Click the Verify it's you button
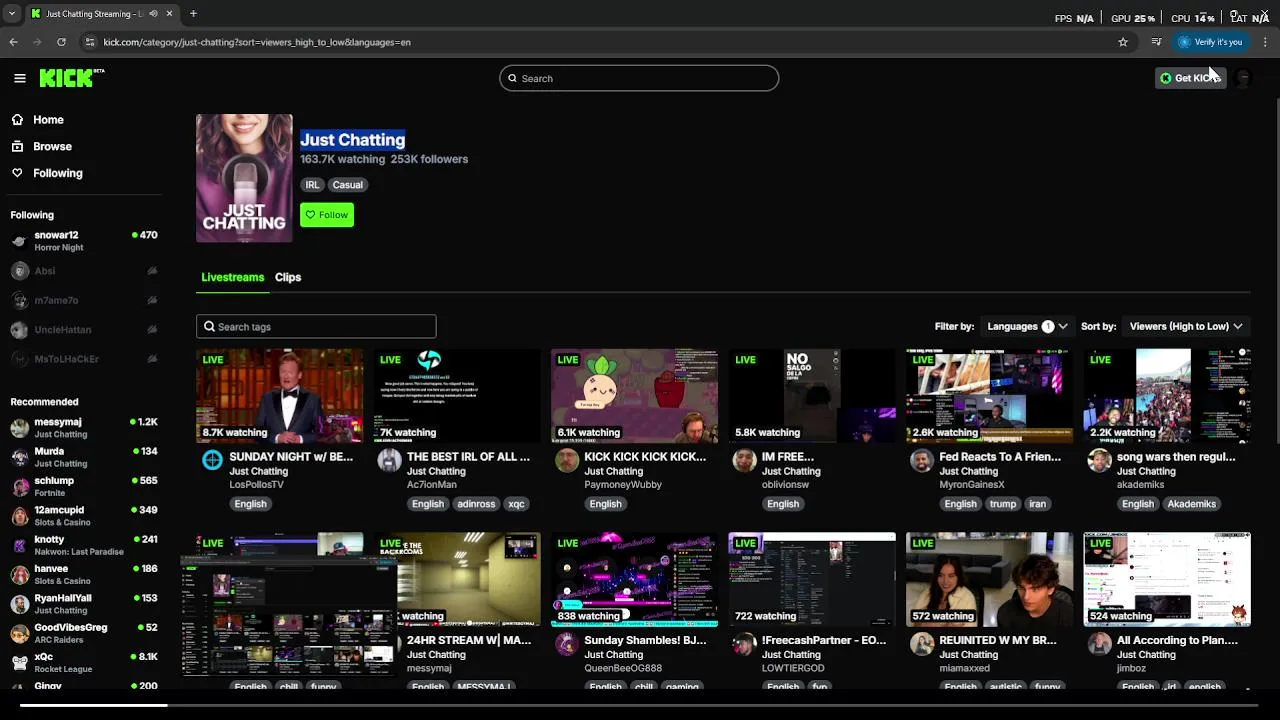Viewport: 1280px width, 720px height. point(1210,42)
